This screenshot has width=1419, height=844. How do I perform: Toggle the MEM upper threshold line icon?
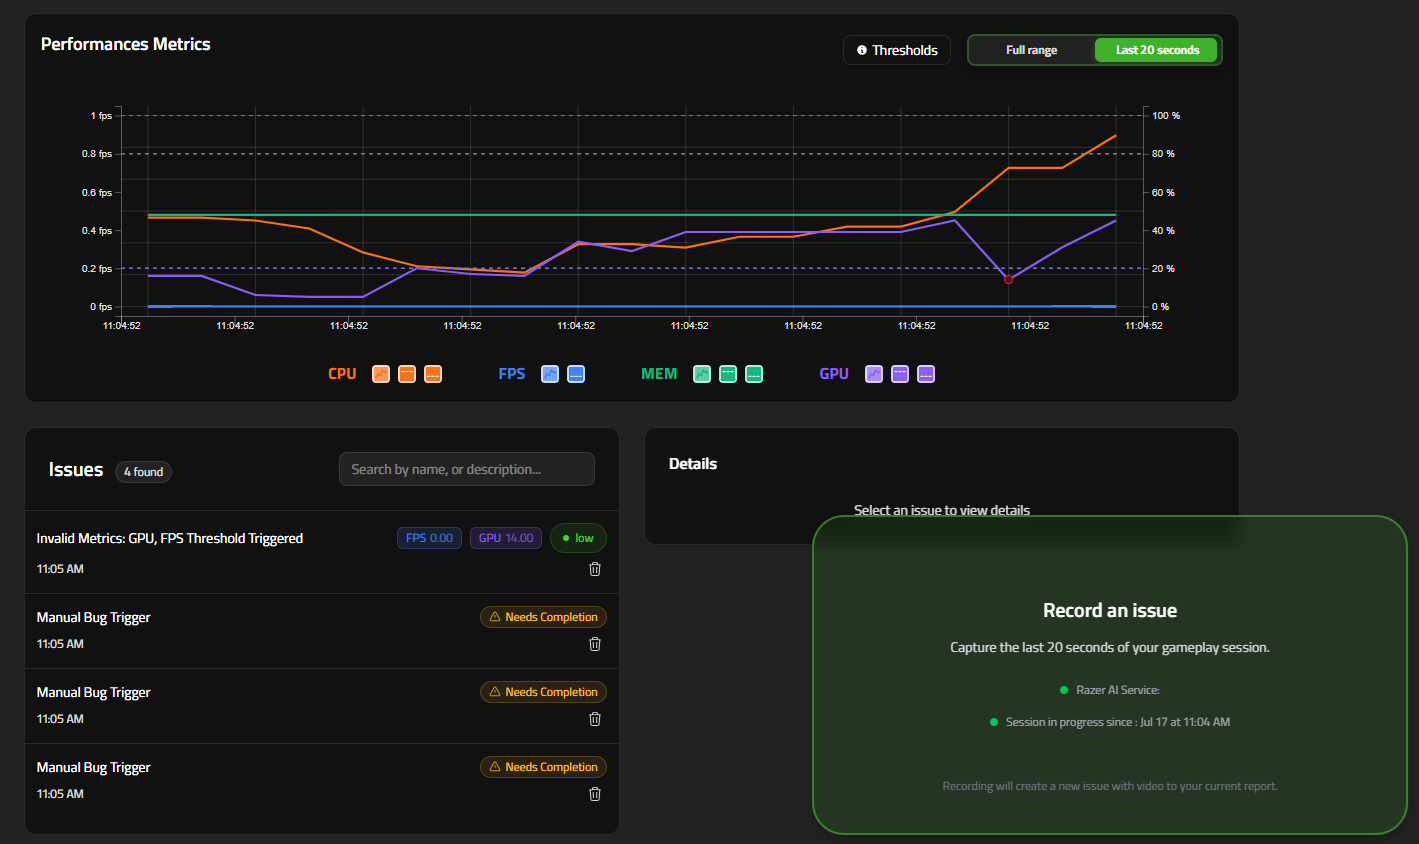pos(728,374)
